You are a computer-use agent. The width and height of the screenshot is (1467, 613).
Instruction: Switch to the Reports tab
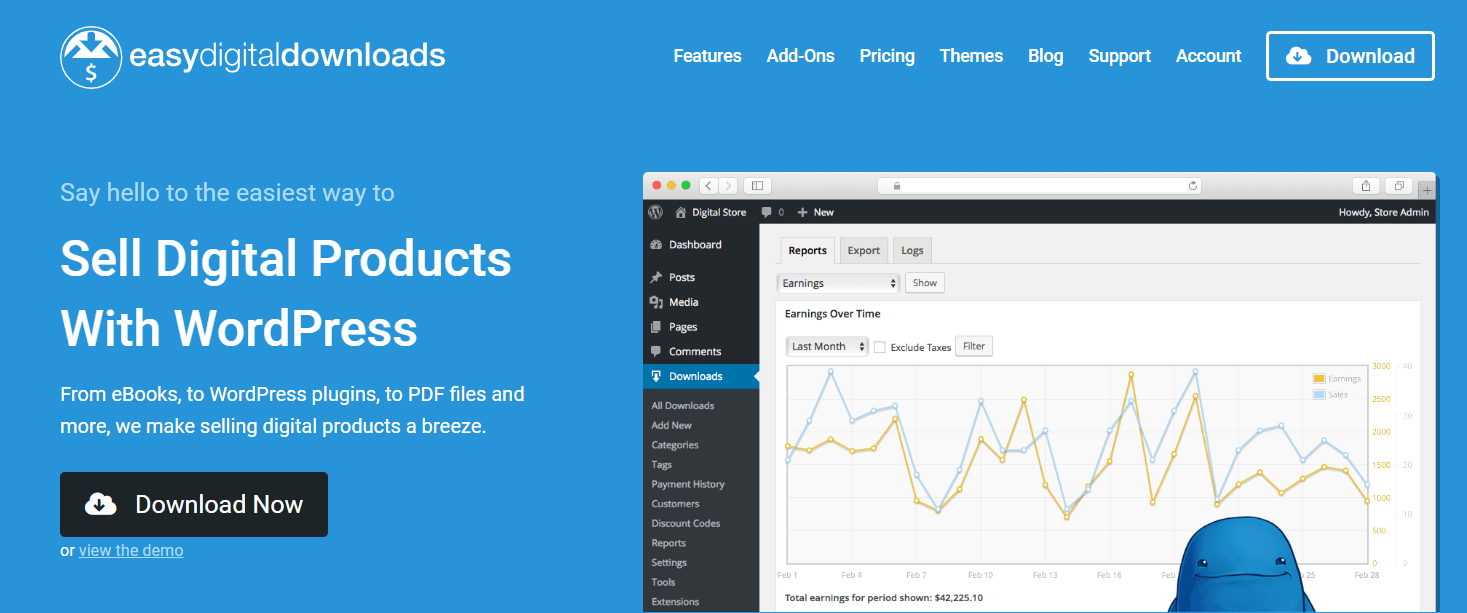pyautogui.click(x=807, y=250)
